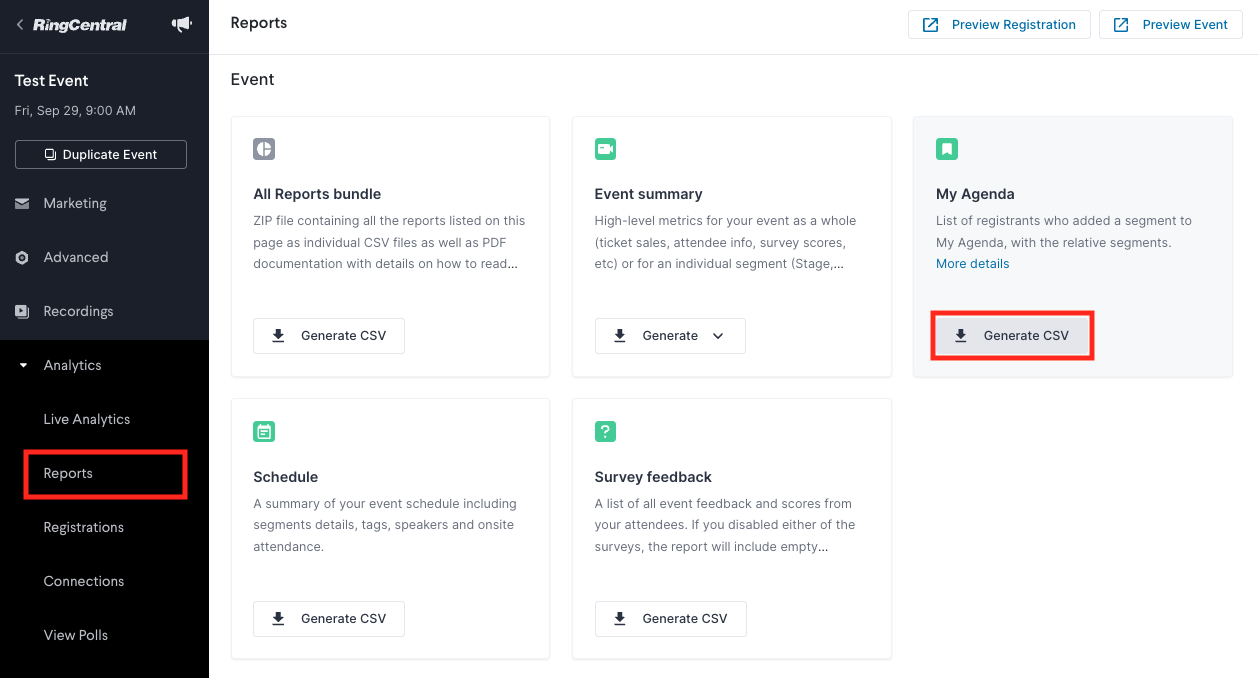The image size is (1259, 678).
Task: Click the megaphone announcements icon
Action: [182, 24]
